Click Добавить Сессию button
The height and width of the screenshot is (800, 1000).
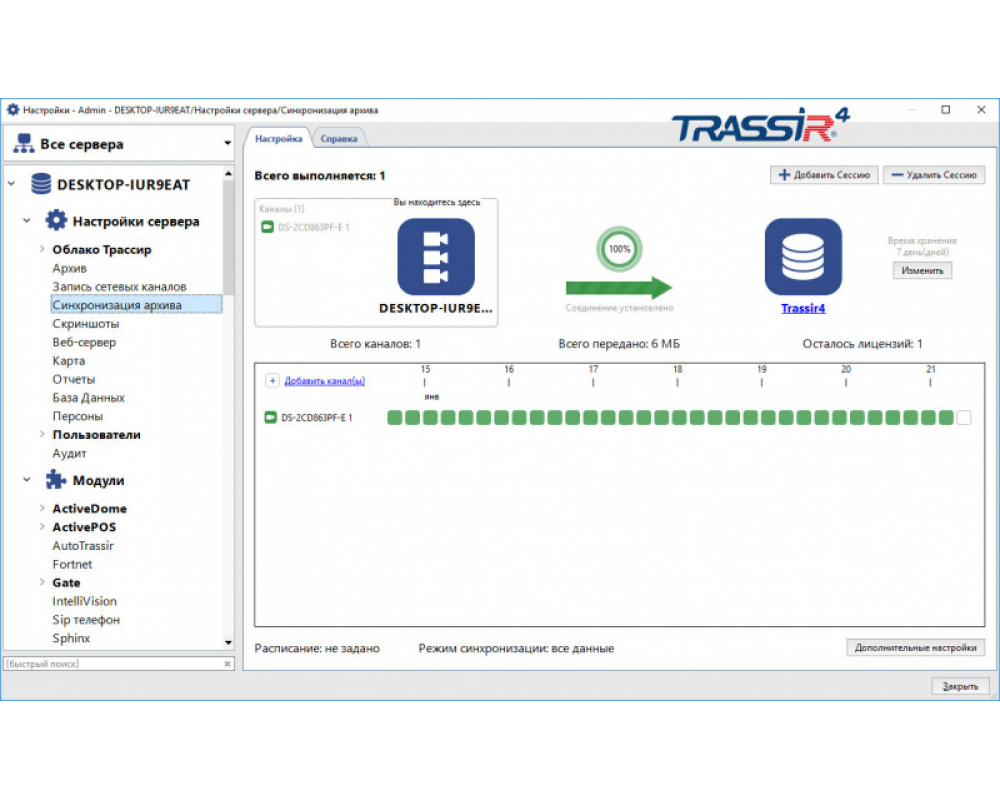click(x=824, y=175)
